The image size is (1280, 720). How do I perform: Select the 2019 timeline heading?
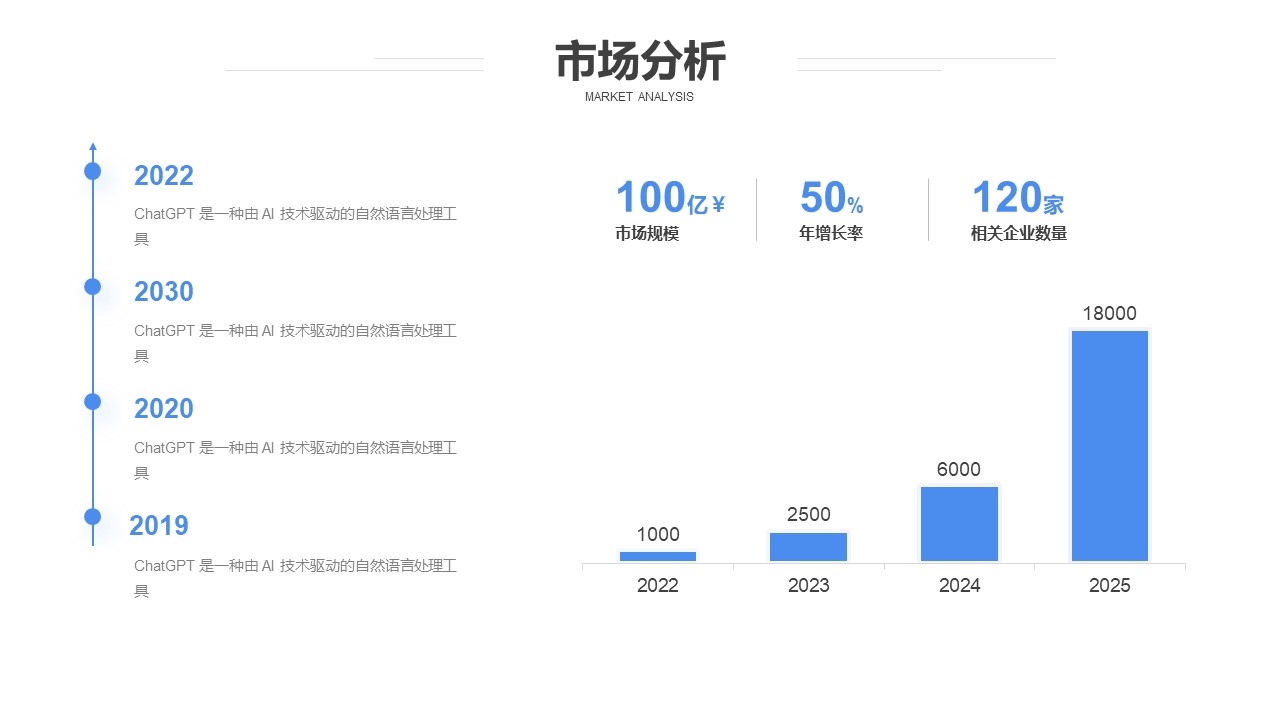click(159, 526)
